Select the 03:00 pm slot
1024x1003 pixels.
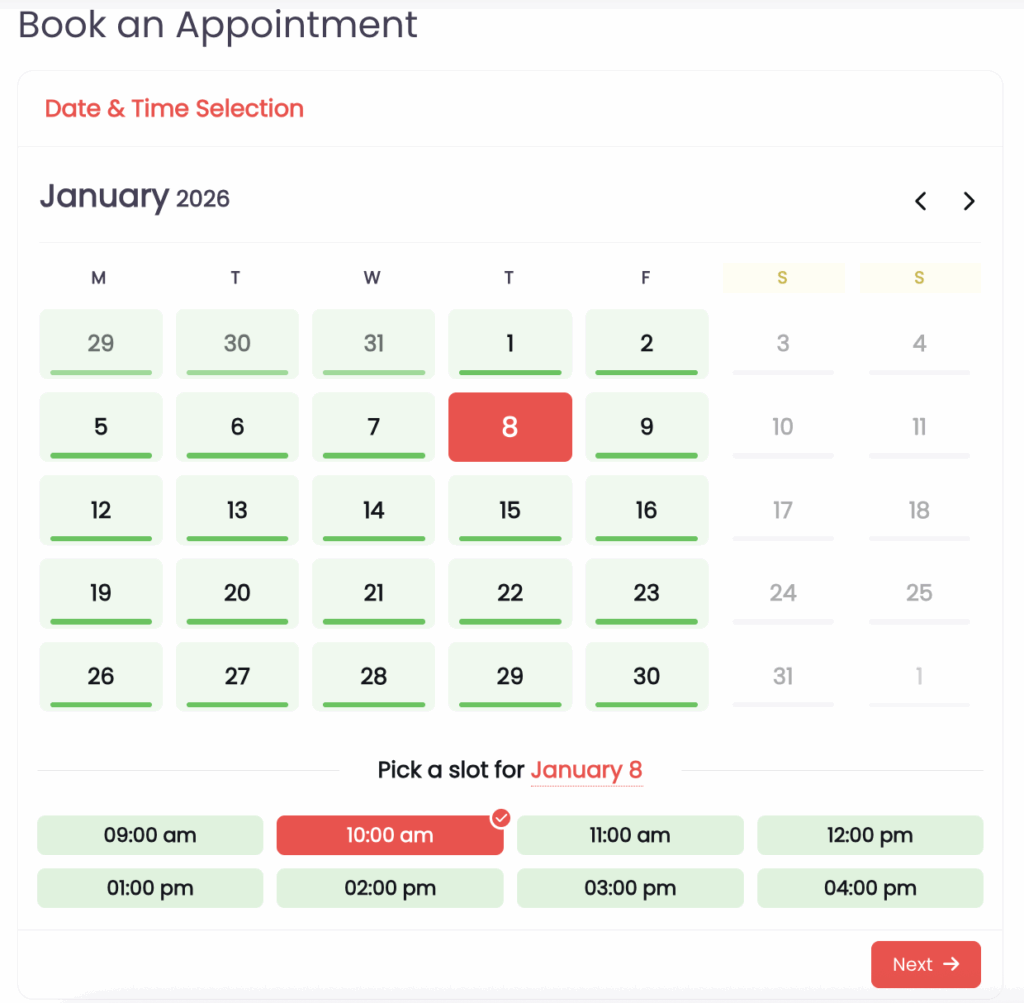630,888
